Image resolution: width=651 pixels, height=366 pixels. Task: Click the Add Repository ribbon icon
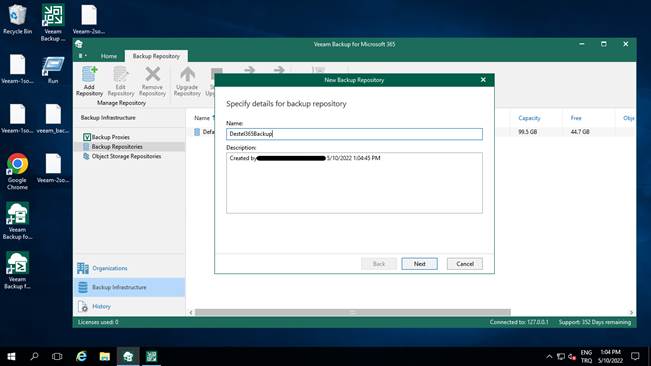click(x=89, y=75)
